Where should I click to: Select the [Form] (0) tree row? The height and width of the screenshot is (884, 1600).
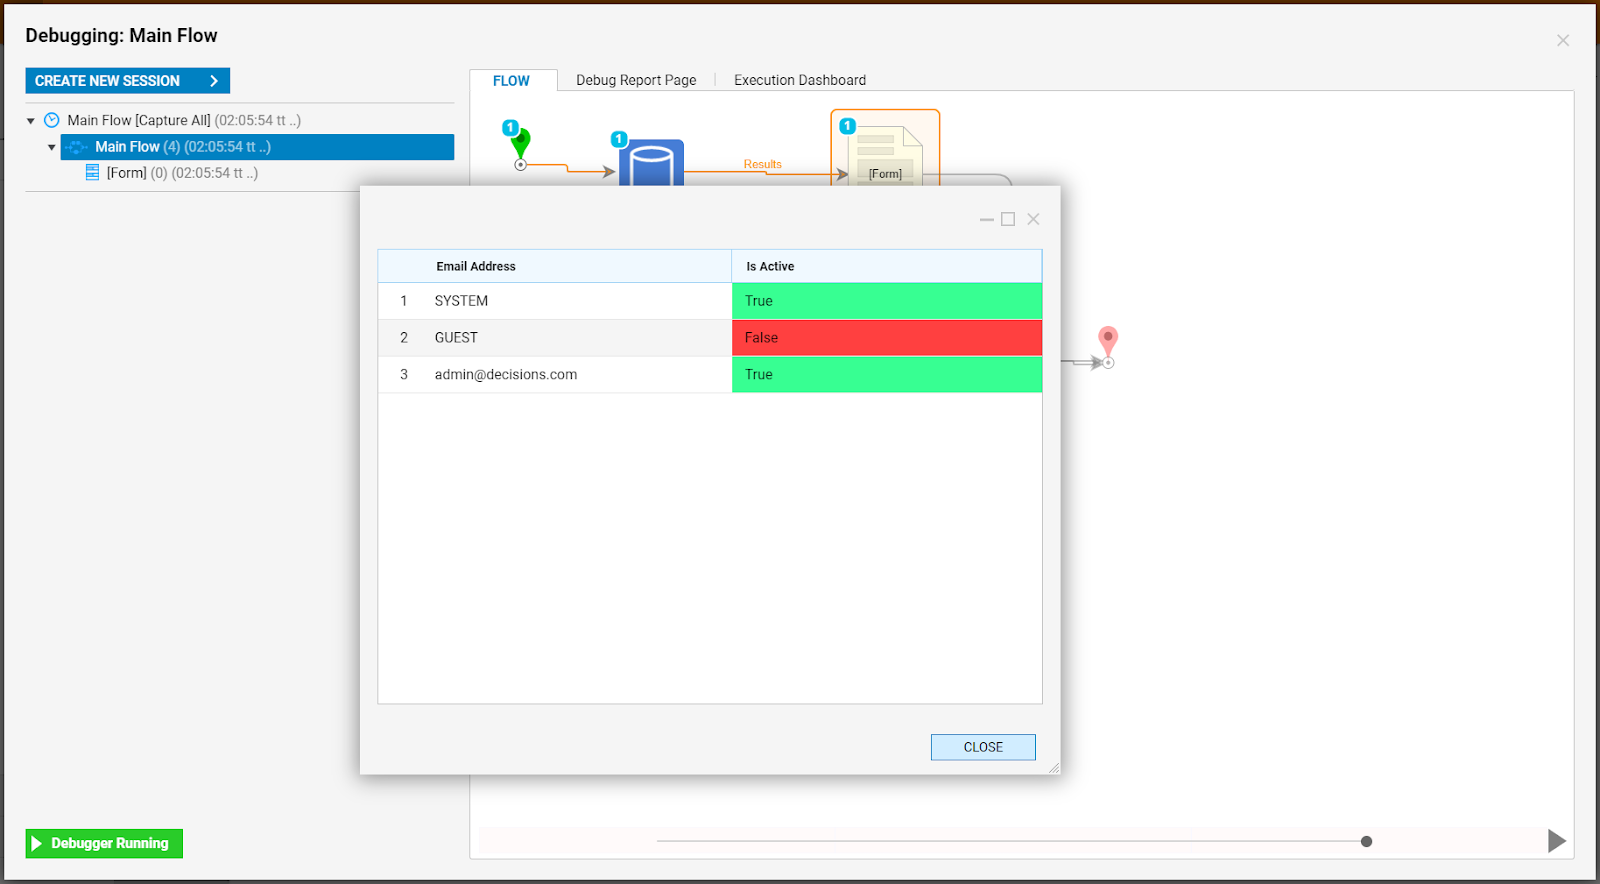point(182,173)
